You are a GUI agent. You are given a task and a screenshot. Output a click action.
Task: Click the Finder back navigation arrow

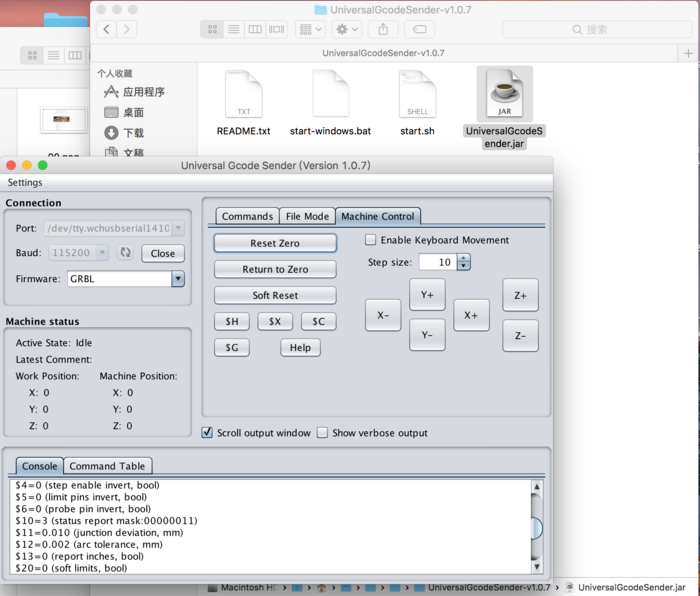106,29
